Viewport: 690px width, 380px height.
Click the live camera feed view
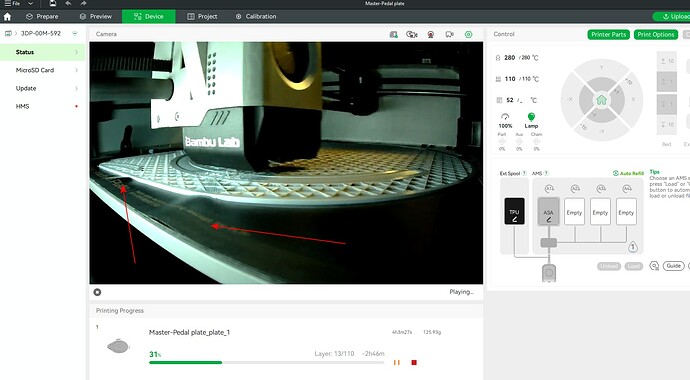click(286, 163)
